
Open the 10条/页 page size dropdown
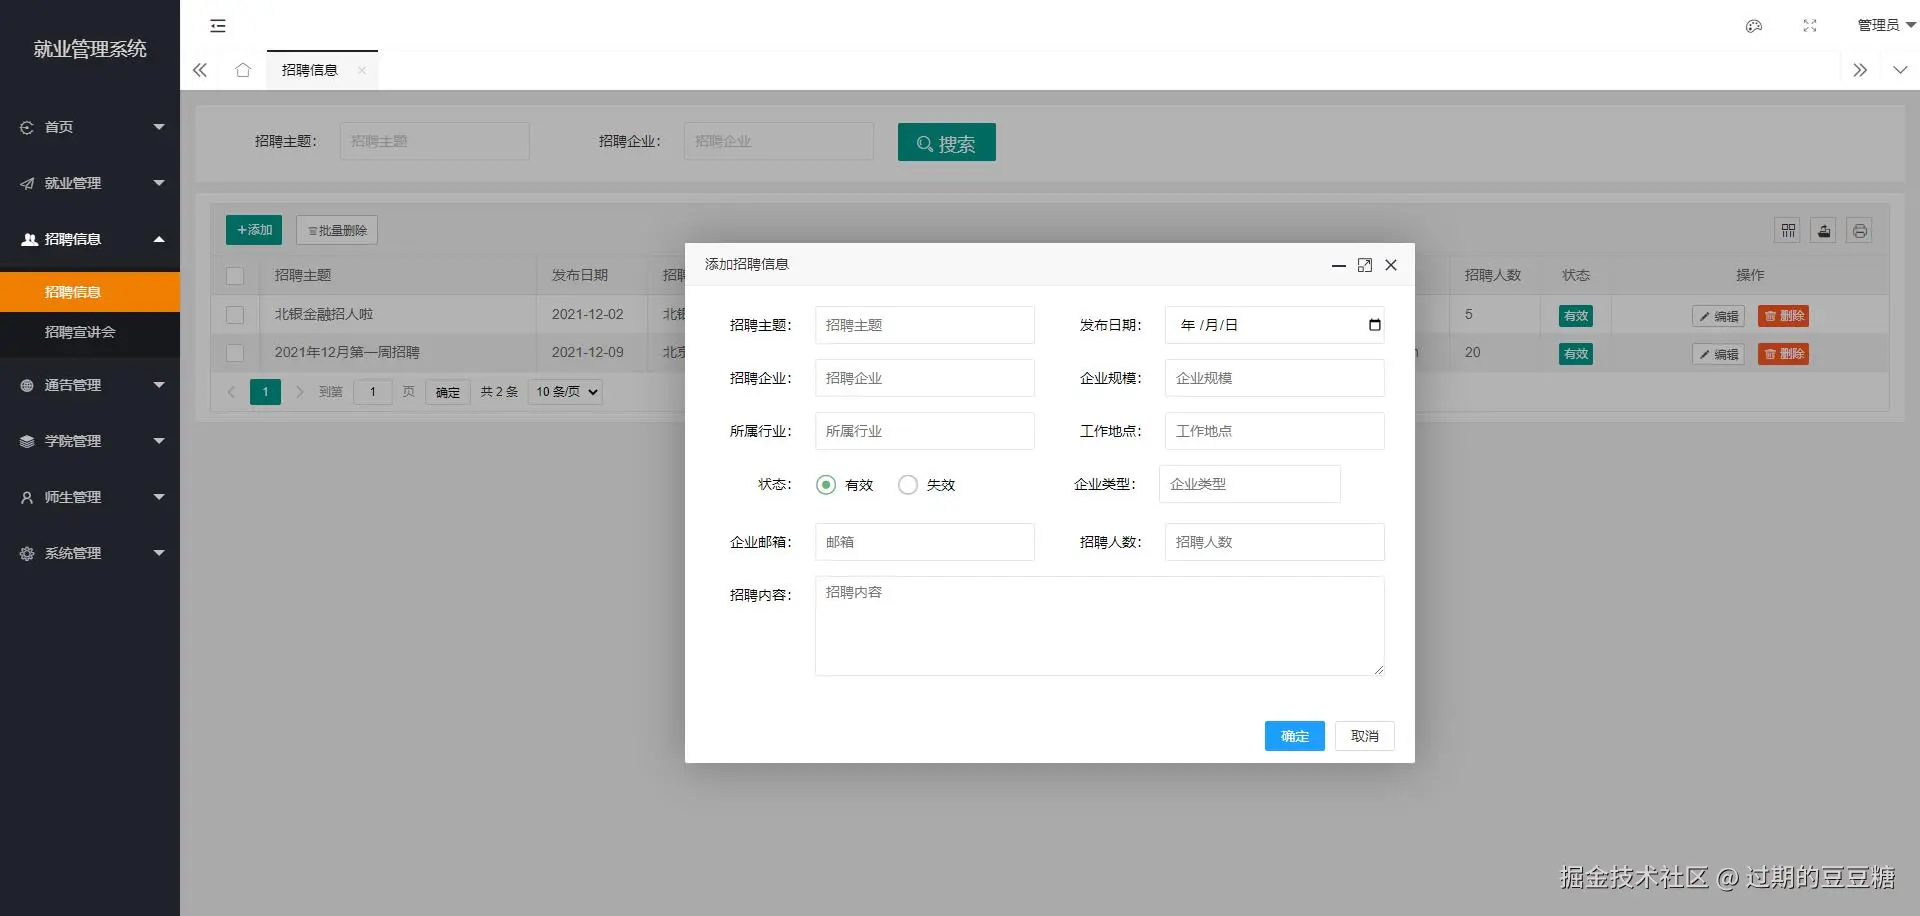click(564, 391)
